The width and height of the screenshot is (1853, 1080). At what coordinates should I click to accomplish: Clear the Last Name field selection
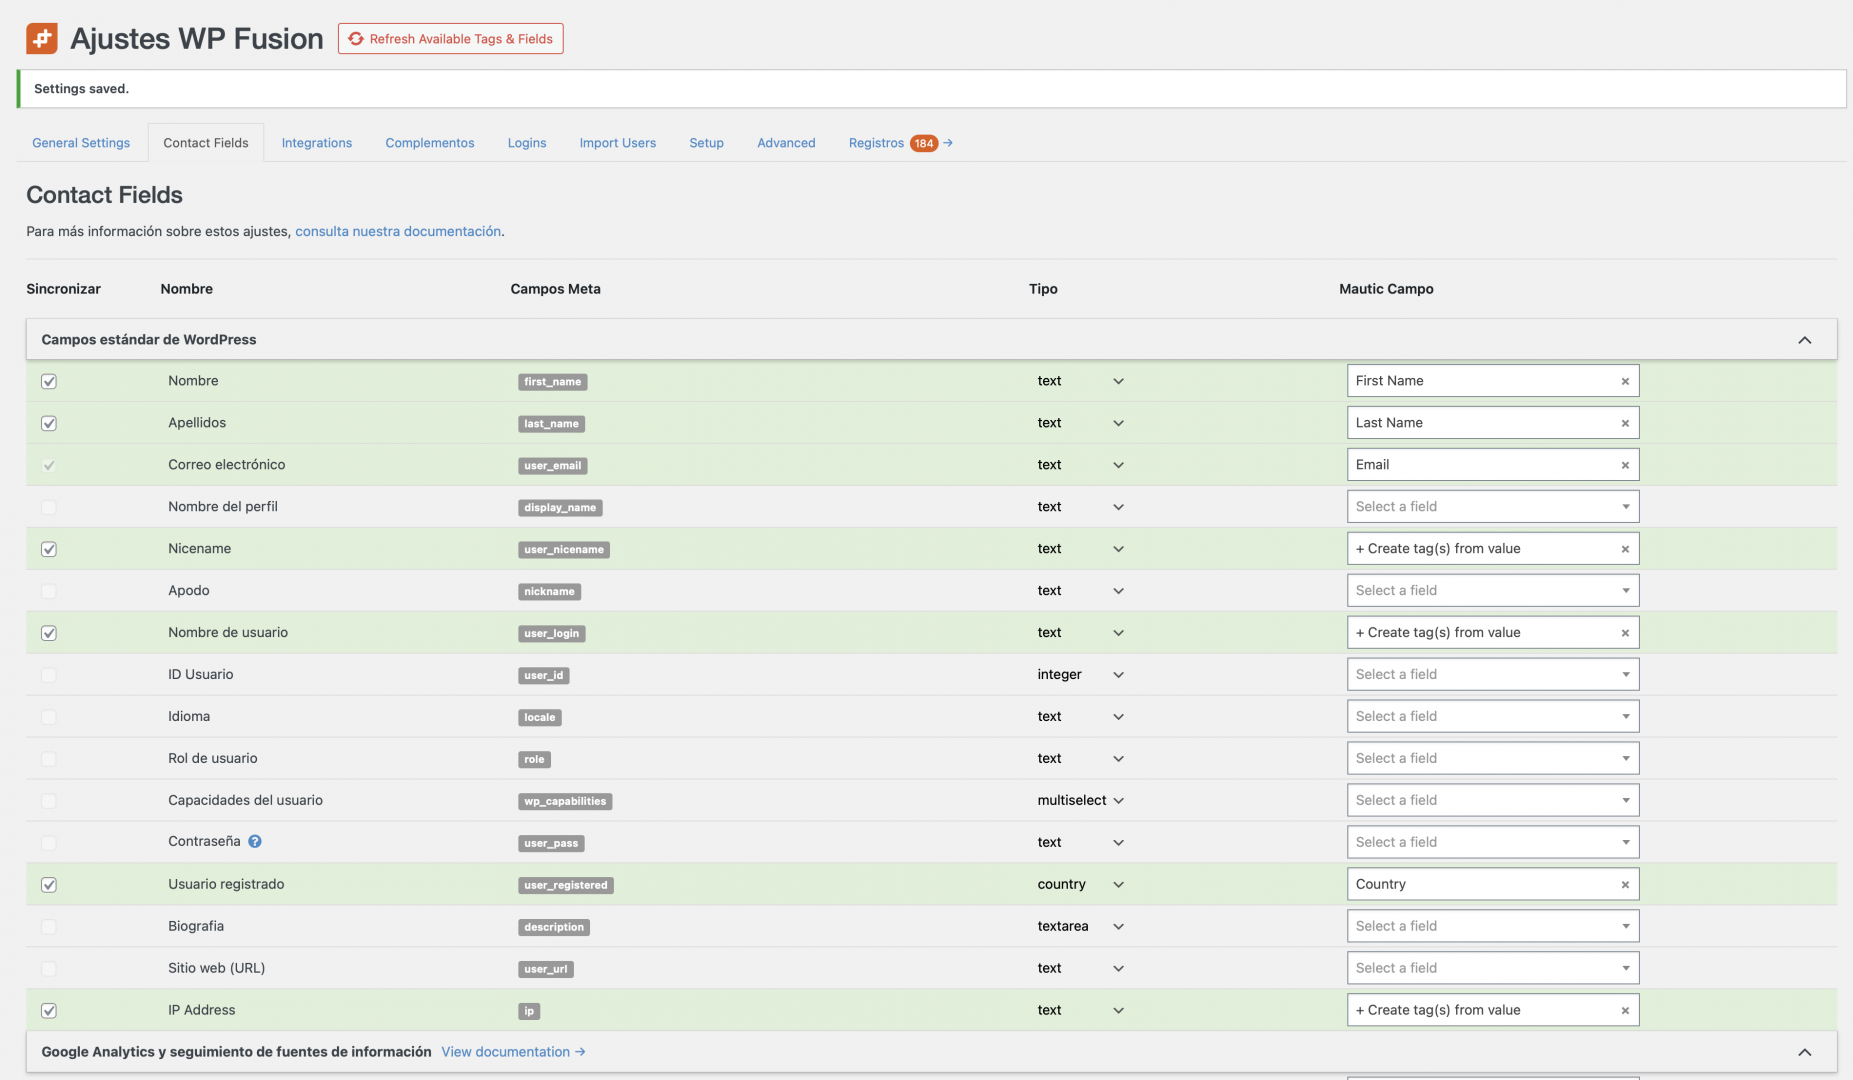1625,423
